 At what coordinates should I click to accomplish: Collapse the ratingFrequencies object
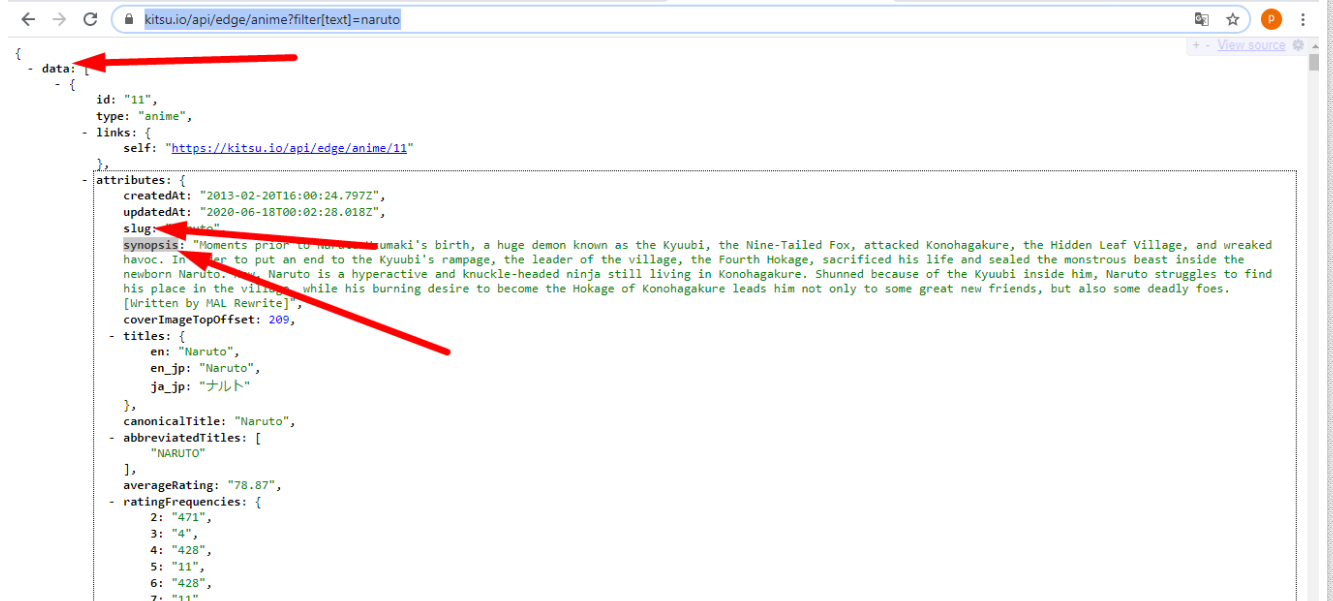(112, 502)
